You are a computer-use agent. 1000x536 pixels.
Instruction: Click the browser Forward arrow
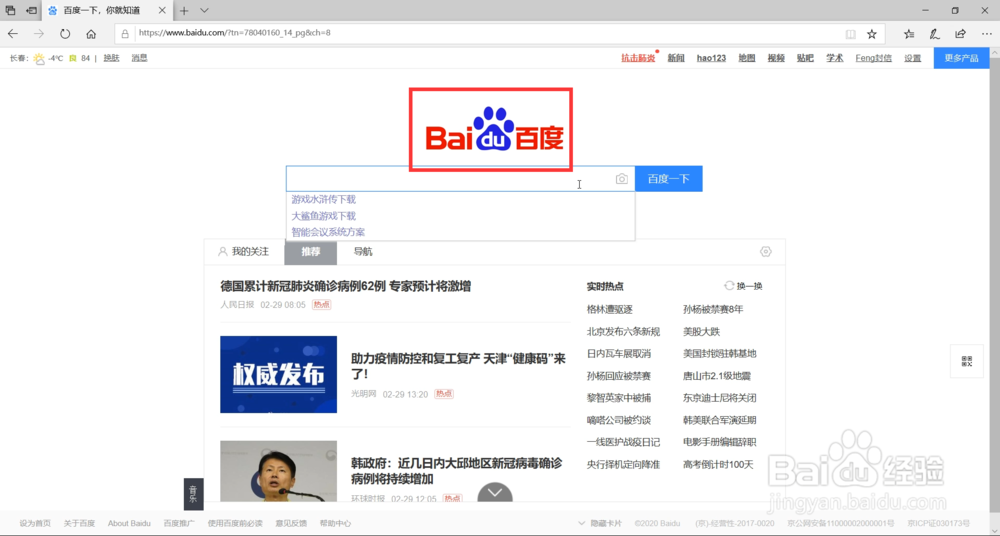[x=39, y=34]
